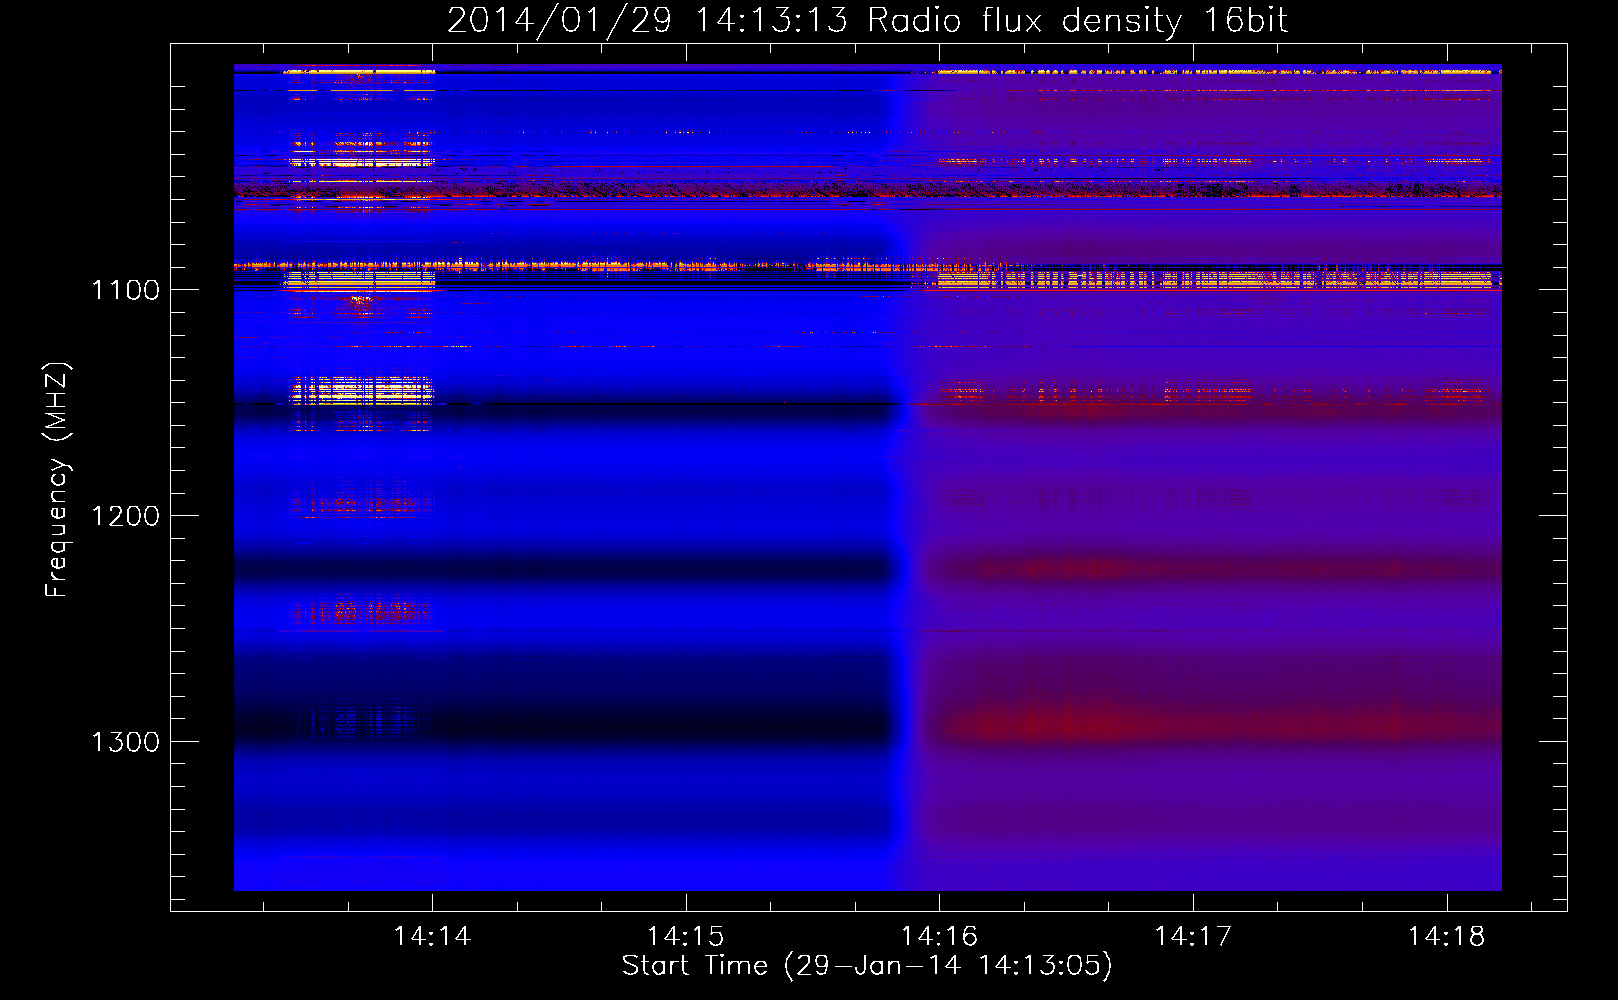Click the '14:13:13' time in the title
The image size is (1618, 1000).
770,20
